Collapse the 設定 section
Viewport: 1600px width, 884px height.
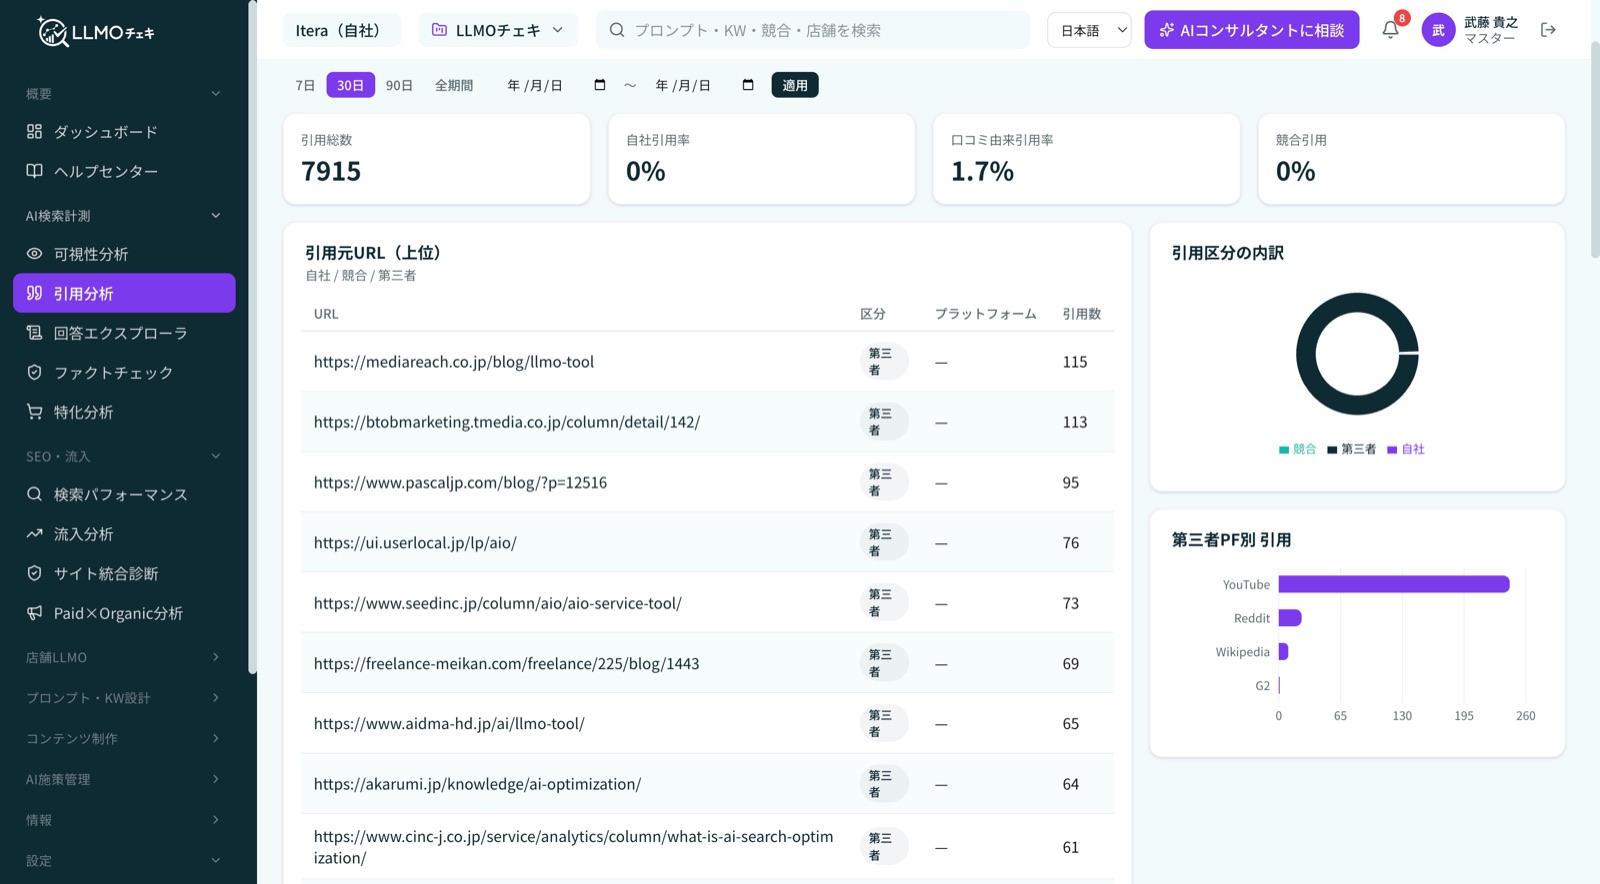pyautogui.click(x=216, y=860)
